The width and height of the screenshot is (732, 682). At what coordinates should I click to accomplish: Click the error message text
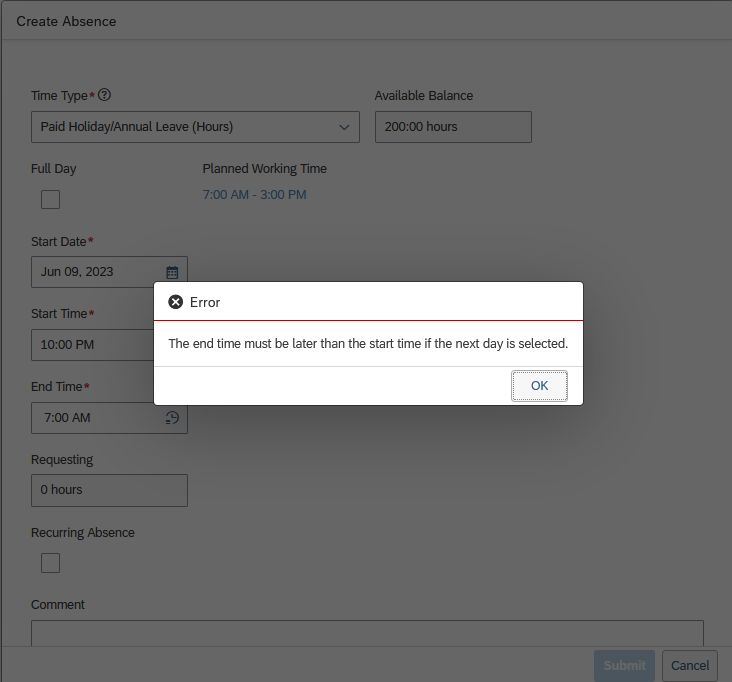point(368,344)
